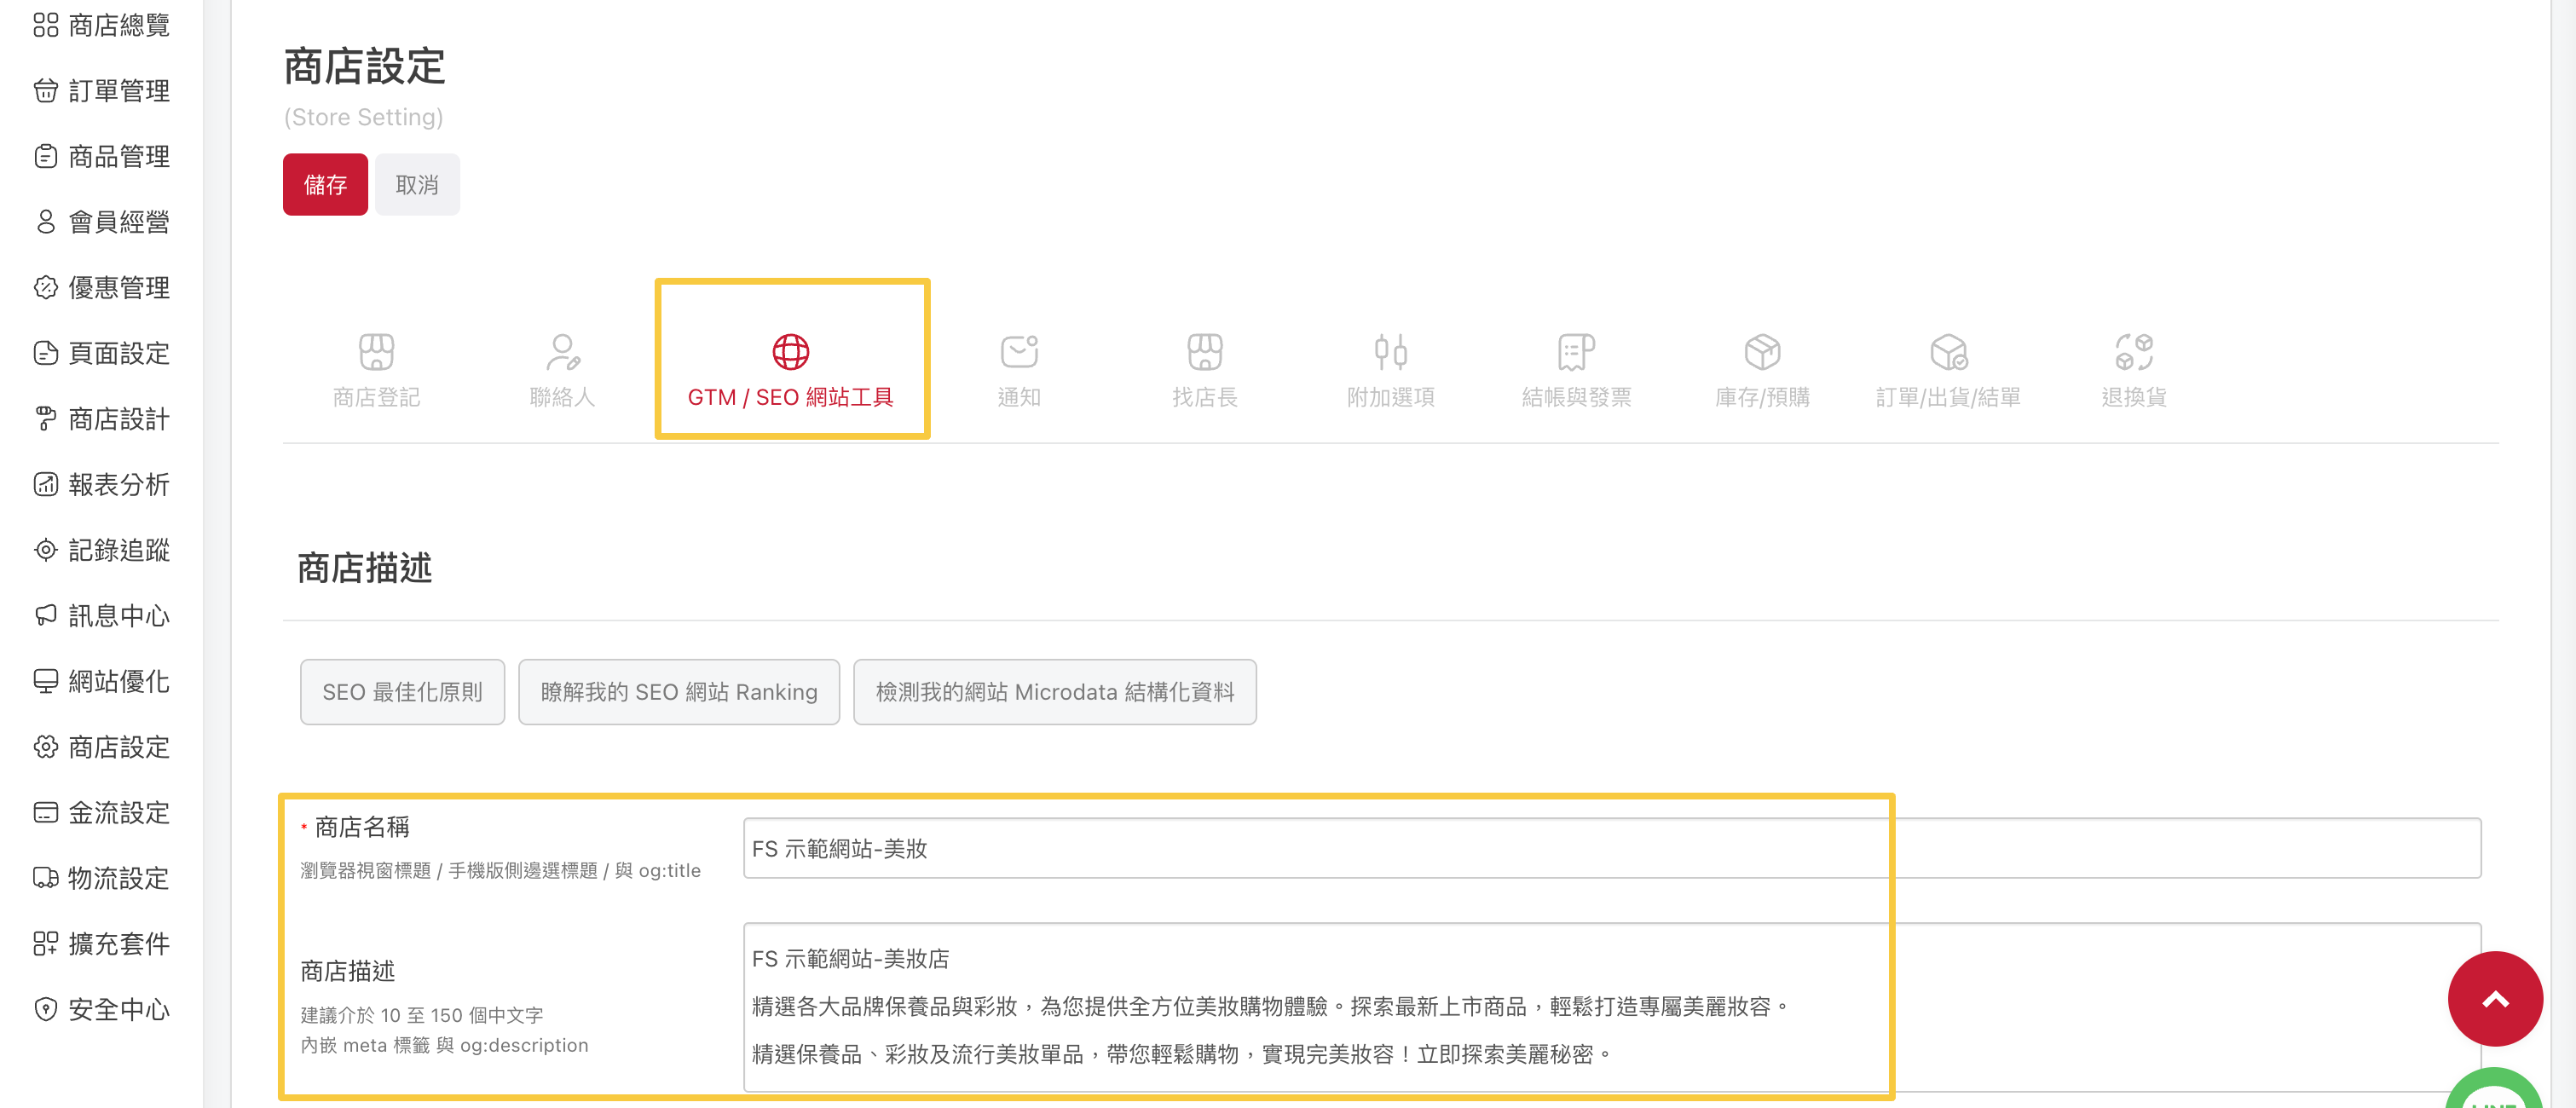Viewport: 2576px width, 1108px height.
Task: Click the 退換貨 exchange icon
Action: click(2134, 352)
